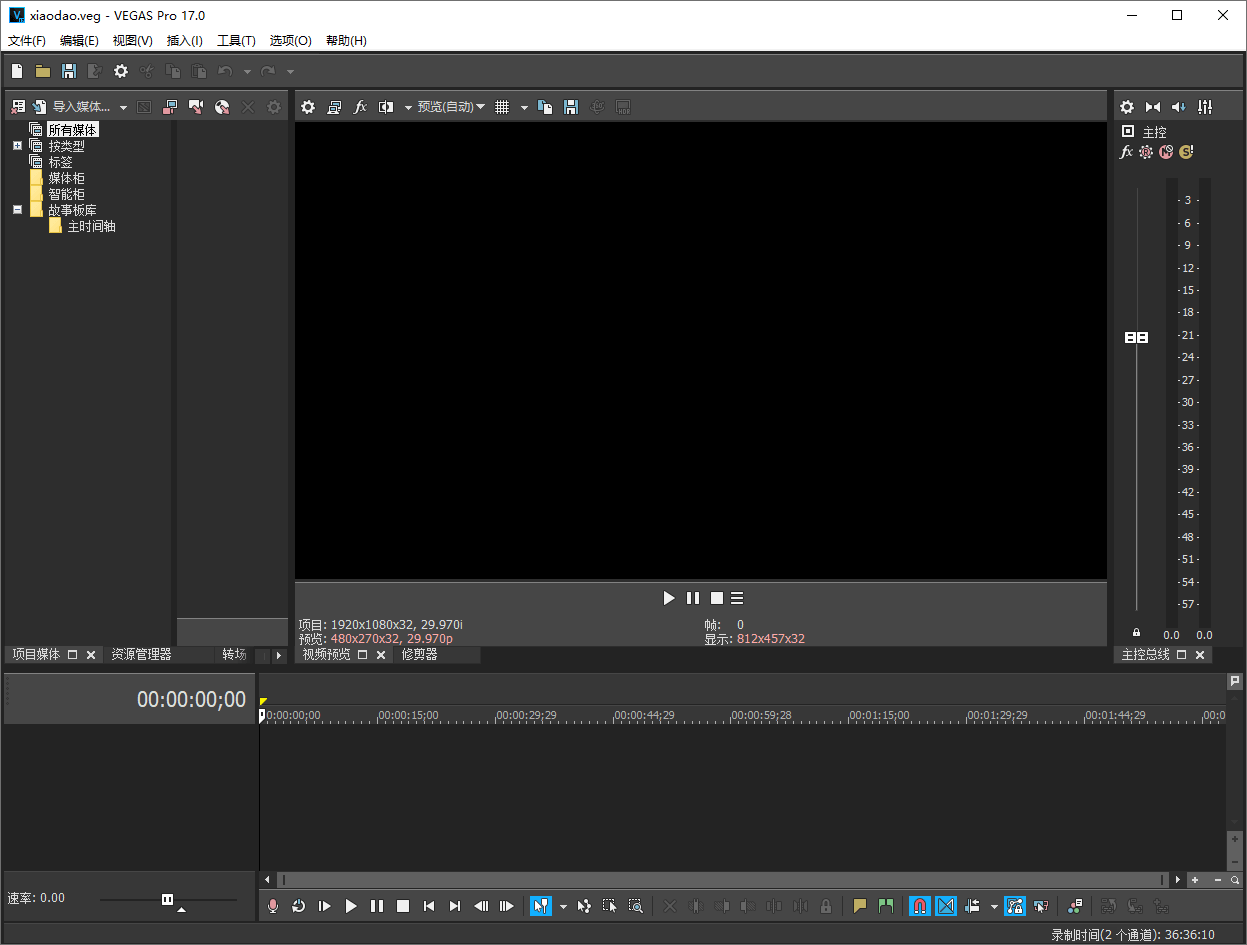This screenshot has height=945, width=1247.
Task: Toggle master bus solo button
Action: point(1186,152)
